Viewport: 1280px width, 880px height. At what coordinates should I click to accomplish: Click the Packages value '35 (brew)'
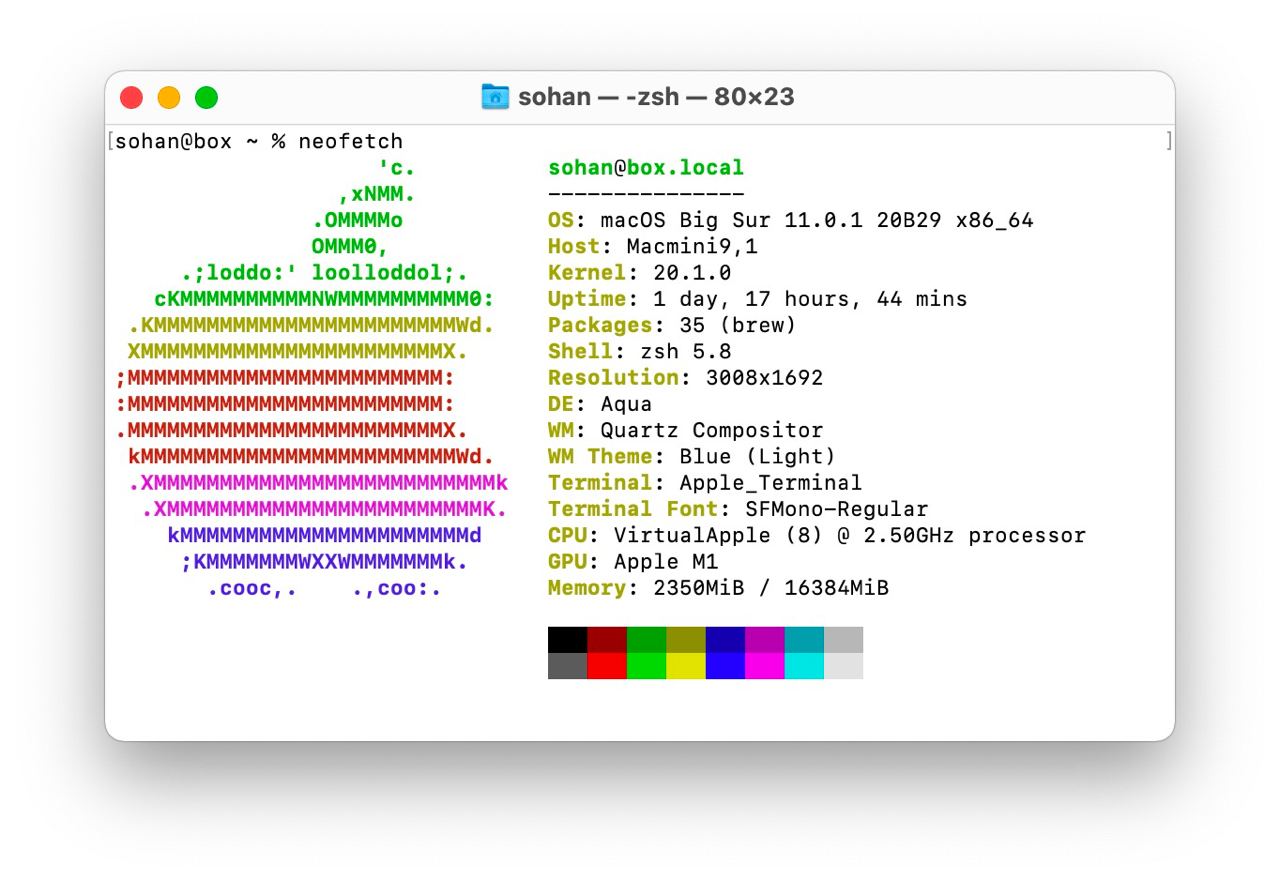[x=738, y=325]
